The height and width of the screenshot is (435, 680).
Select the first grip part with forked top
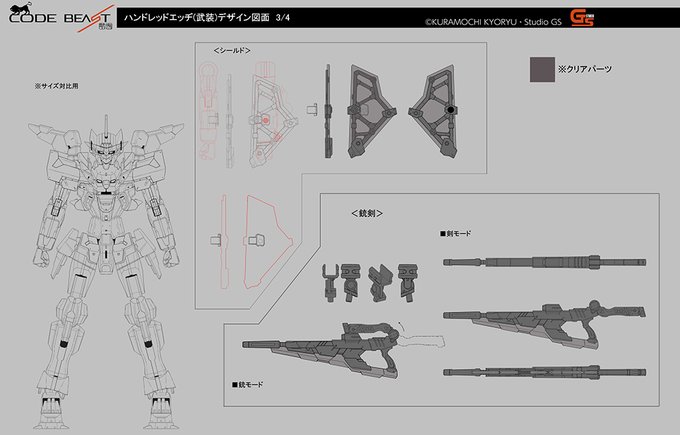click(330, 283)
